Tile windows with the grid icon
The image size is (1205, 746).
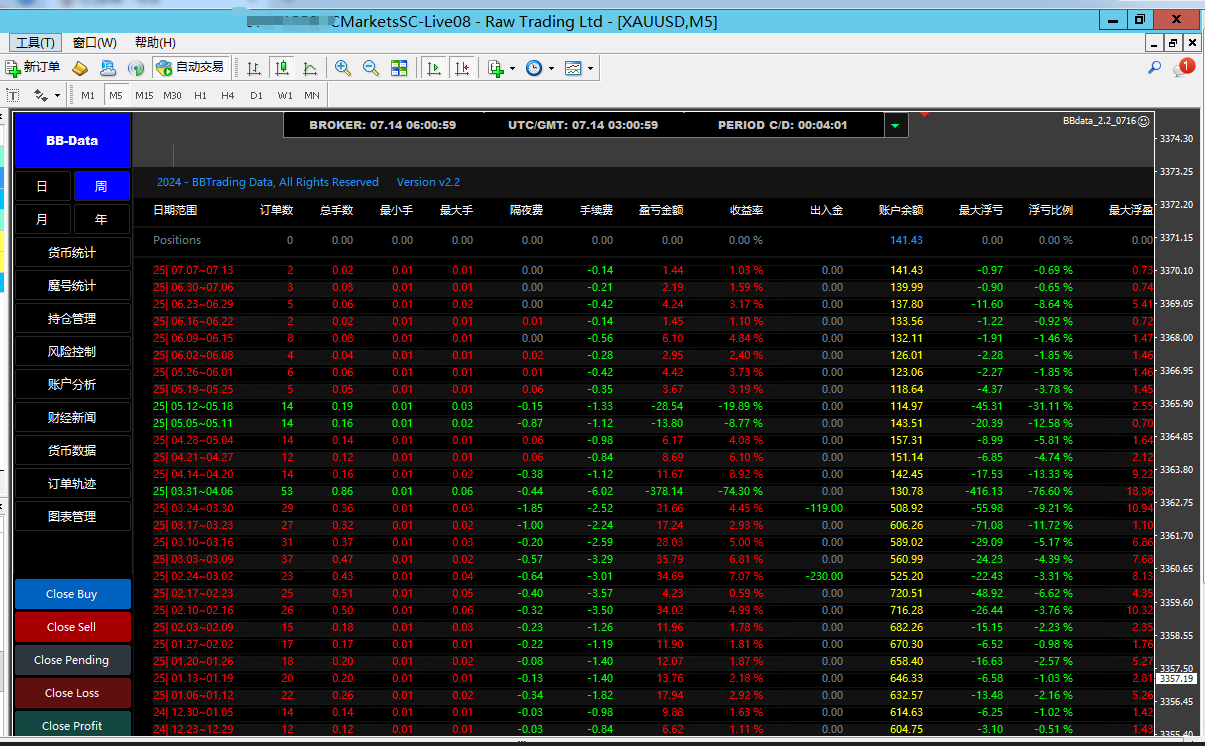399,68
